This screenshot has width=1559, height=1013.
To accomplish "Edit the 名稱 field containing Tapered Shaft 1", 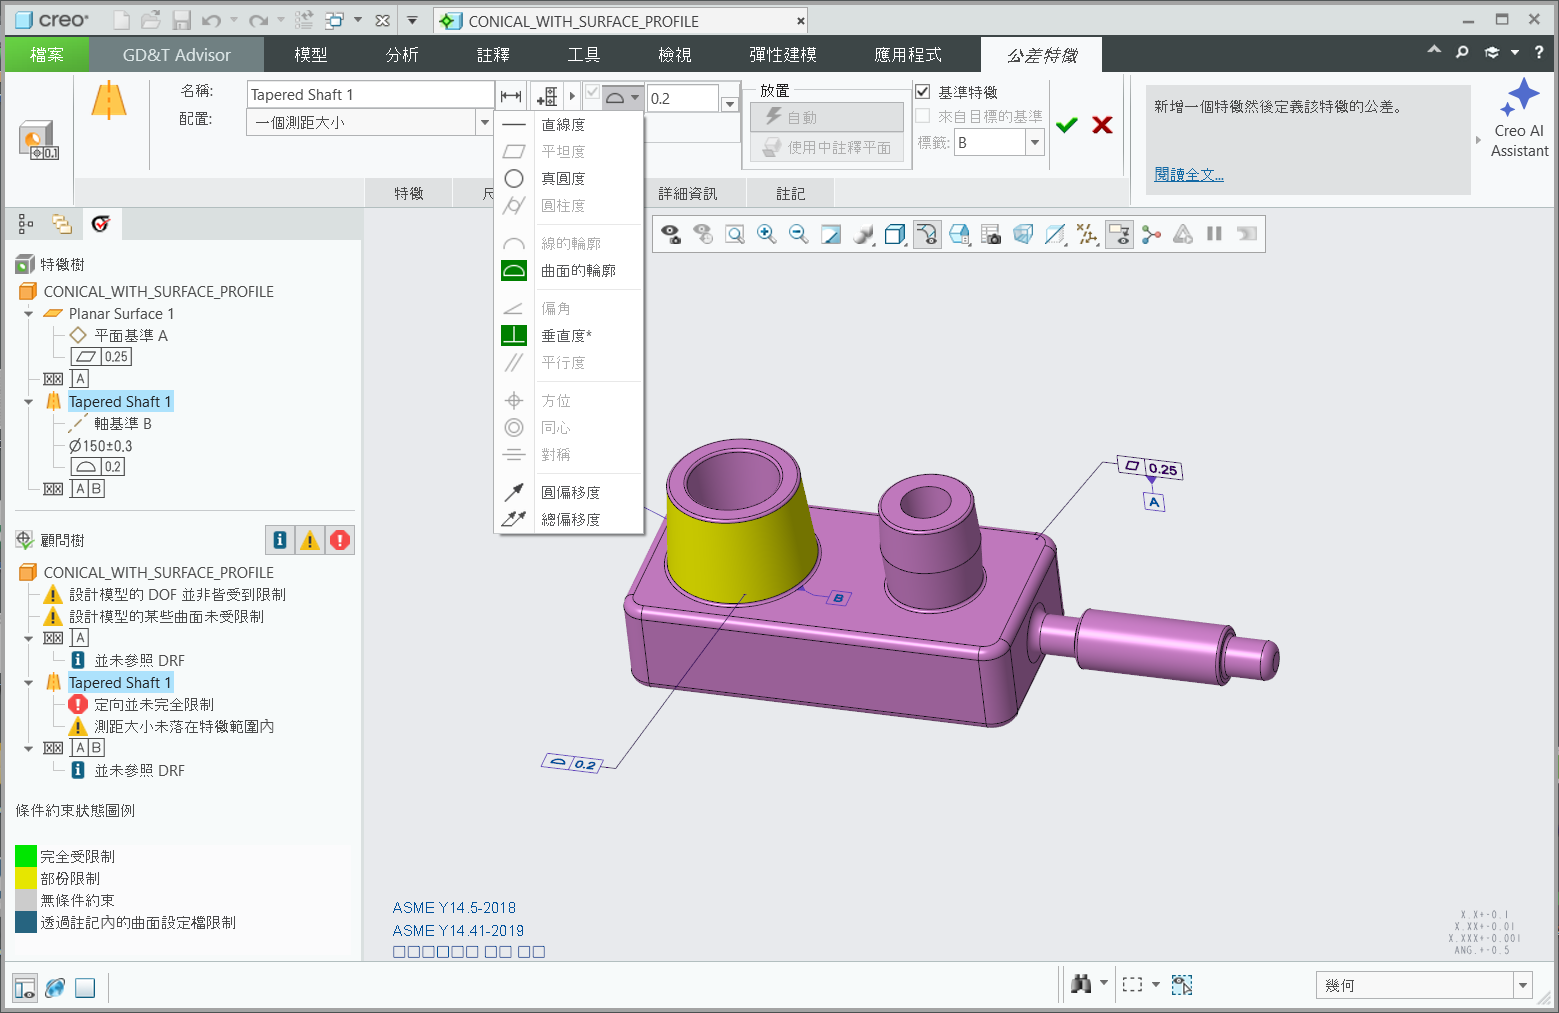I will tap(370, 94).
